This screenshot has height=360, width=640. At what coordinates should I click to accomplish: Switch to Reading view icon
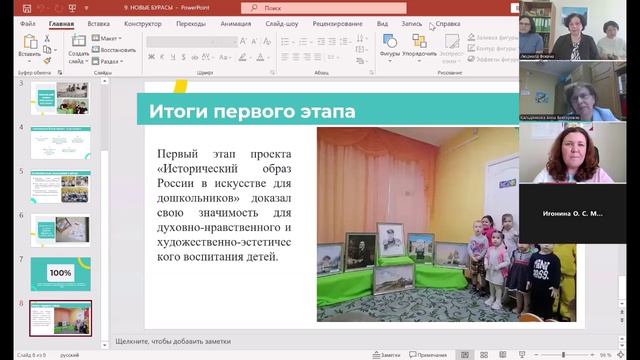503,355
